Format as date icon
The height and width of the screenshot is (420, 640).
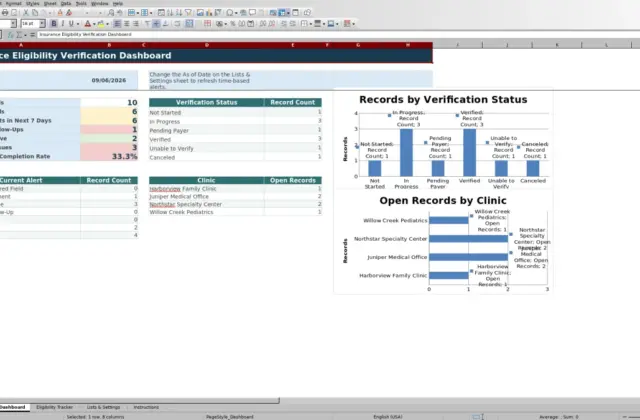coord(251,24)
